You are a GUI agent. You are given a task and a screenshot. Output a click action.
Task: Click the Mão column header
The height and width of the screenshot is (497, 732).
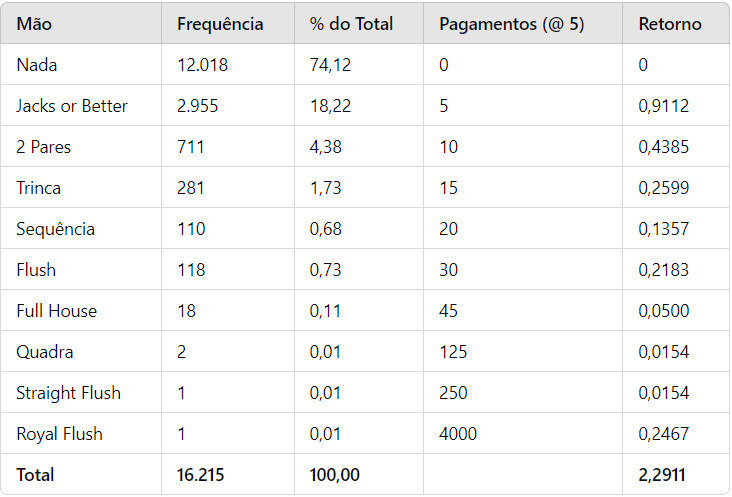tap(34, 24)
